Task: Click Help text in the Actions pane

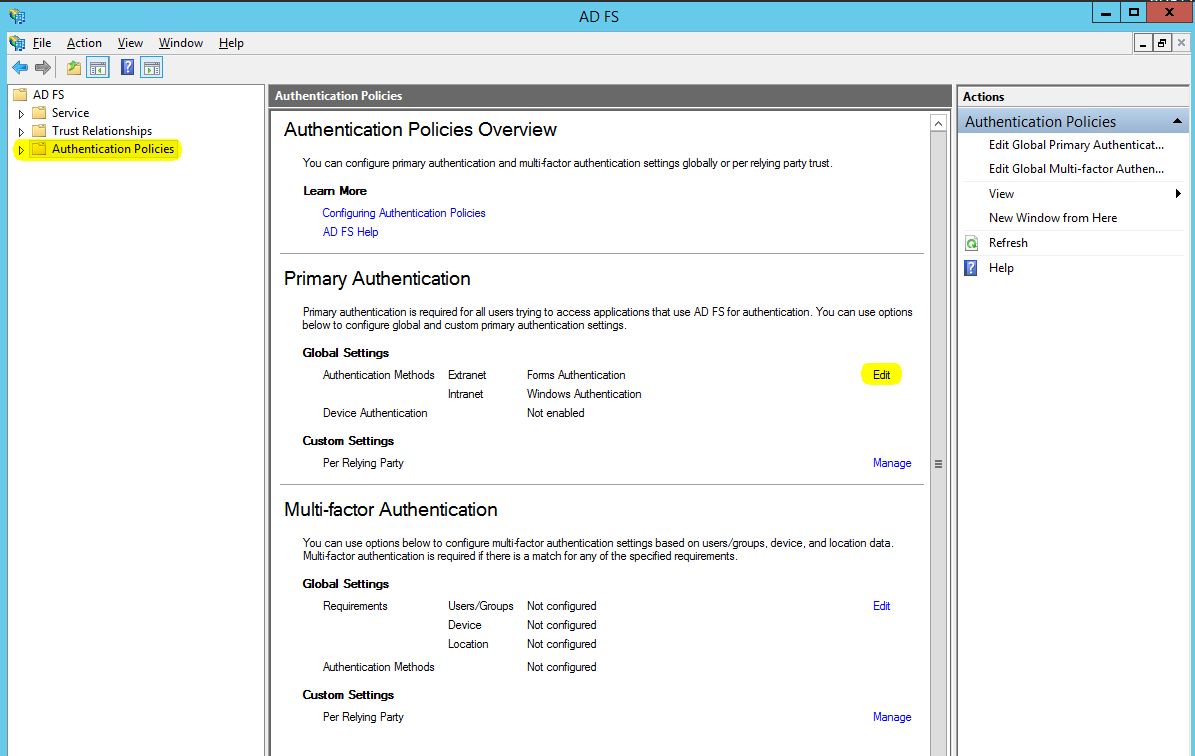Action: [1001, 268]
